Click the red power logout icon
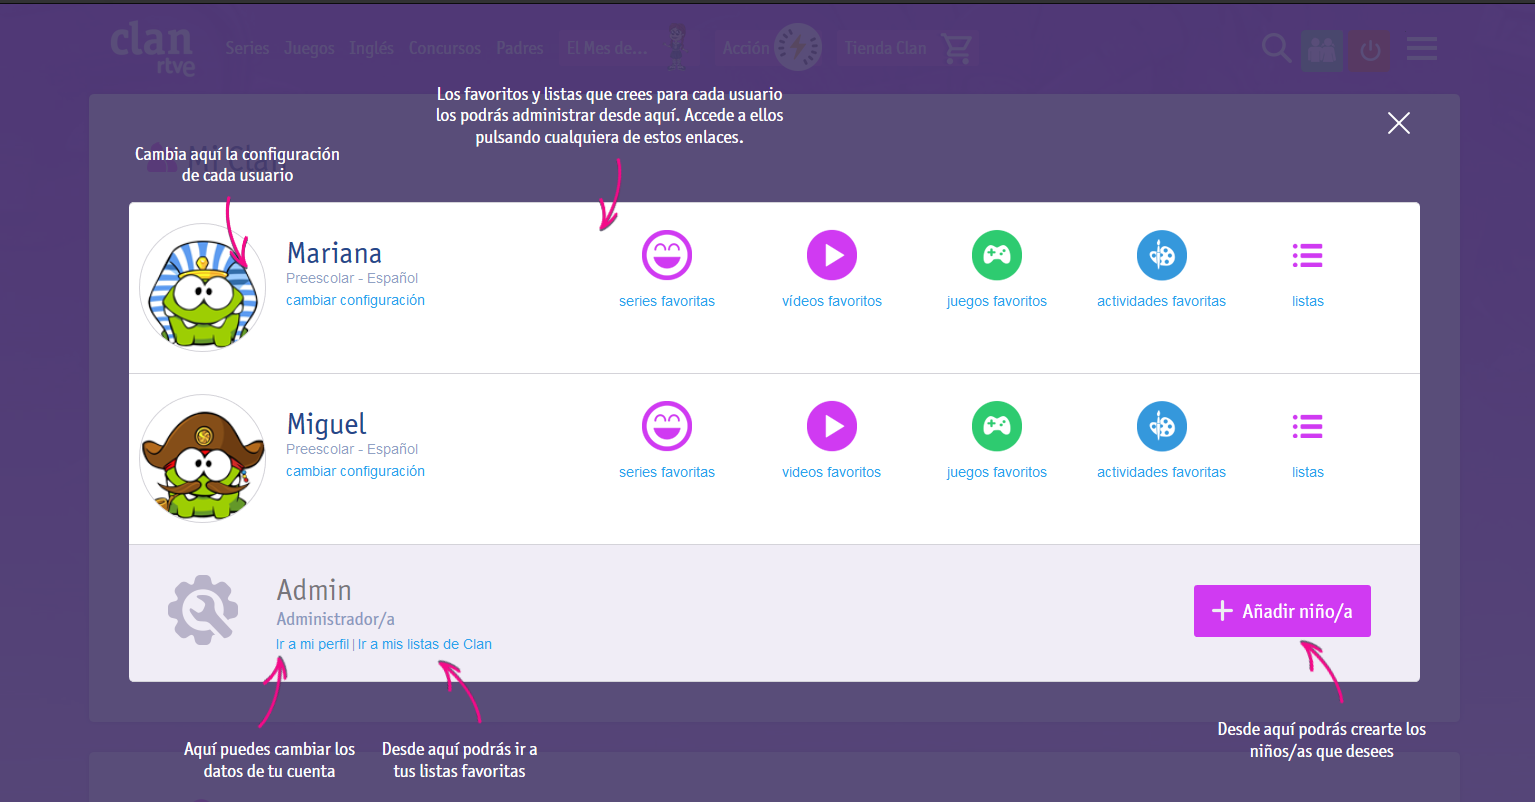 pos(1369,49)
